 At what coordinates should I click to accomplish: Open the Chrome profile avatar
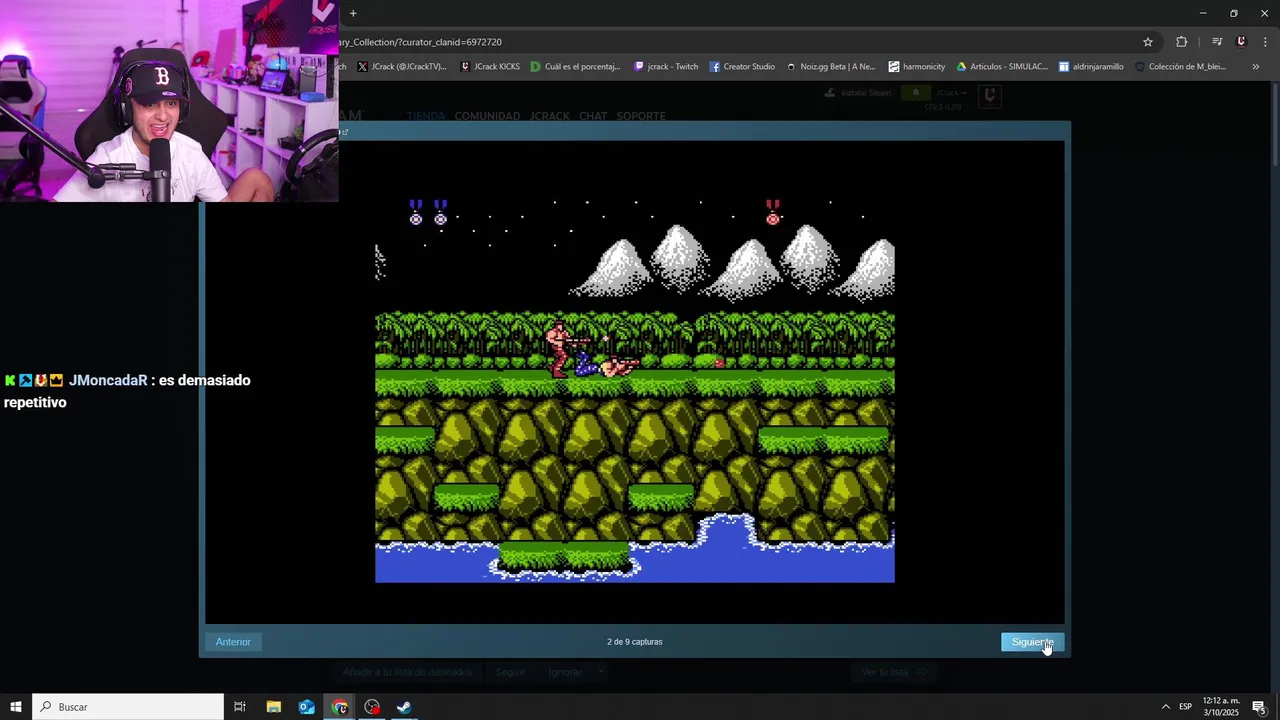click(x=1241, y=42)
